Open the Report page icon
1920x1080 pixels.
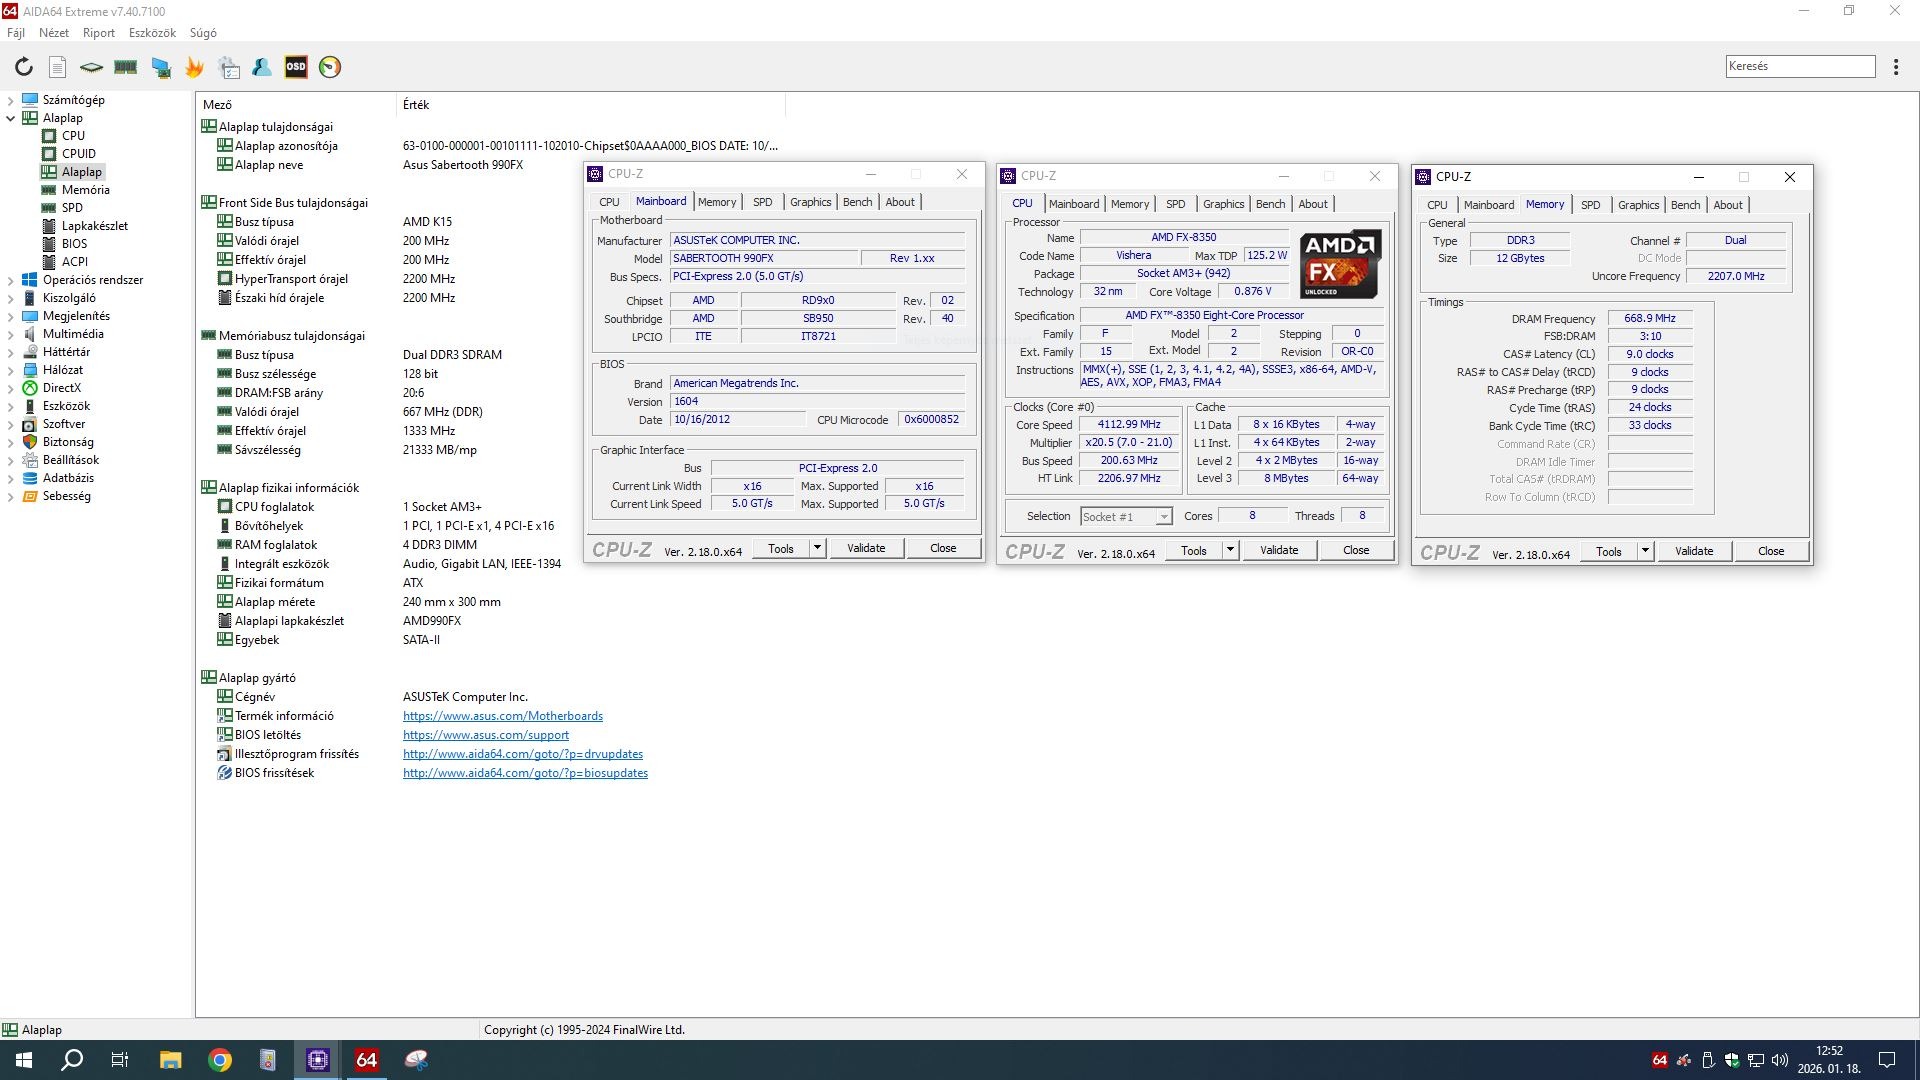pyautogui.click(x=58, y=67)
